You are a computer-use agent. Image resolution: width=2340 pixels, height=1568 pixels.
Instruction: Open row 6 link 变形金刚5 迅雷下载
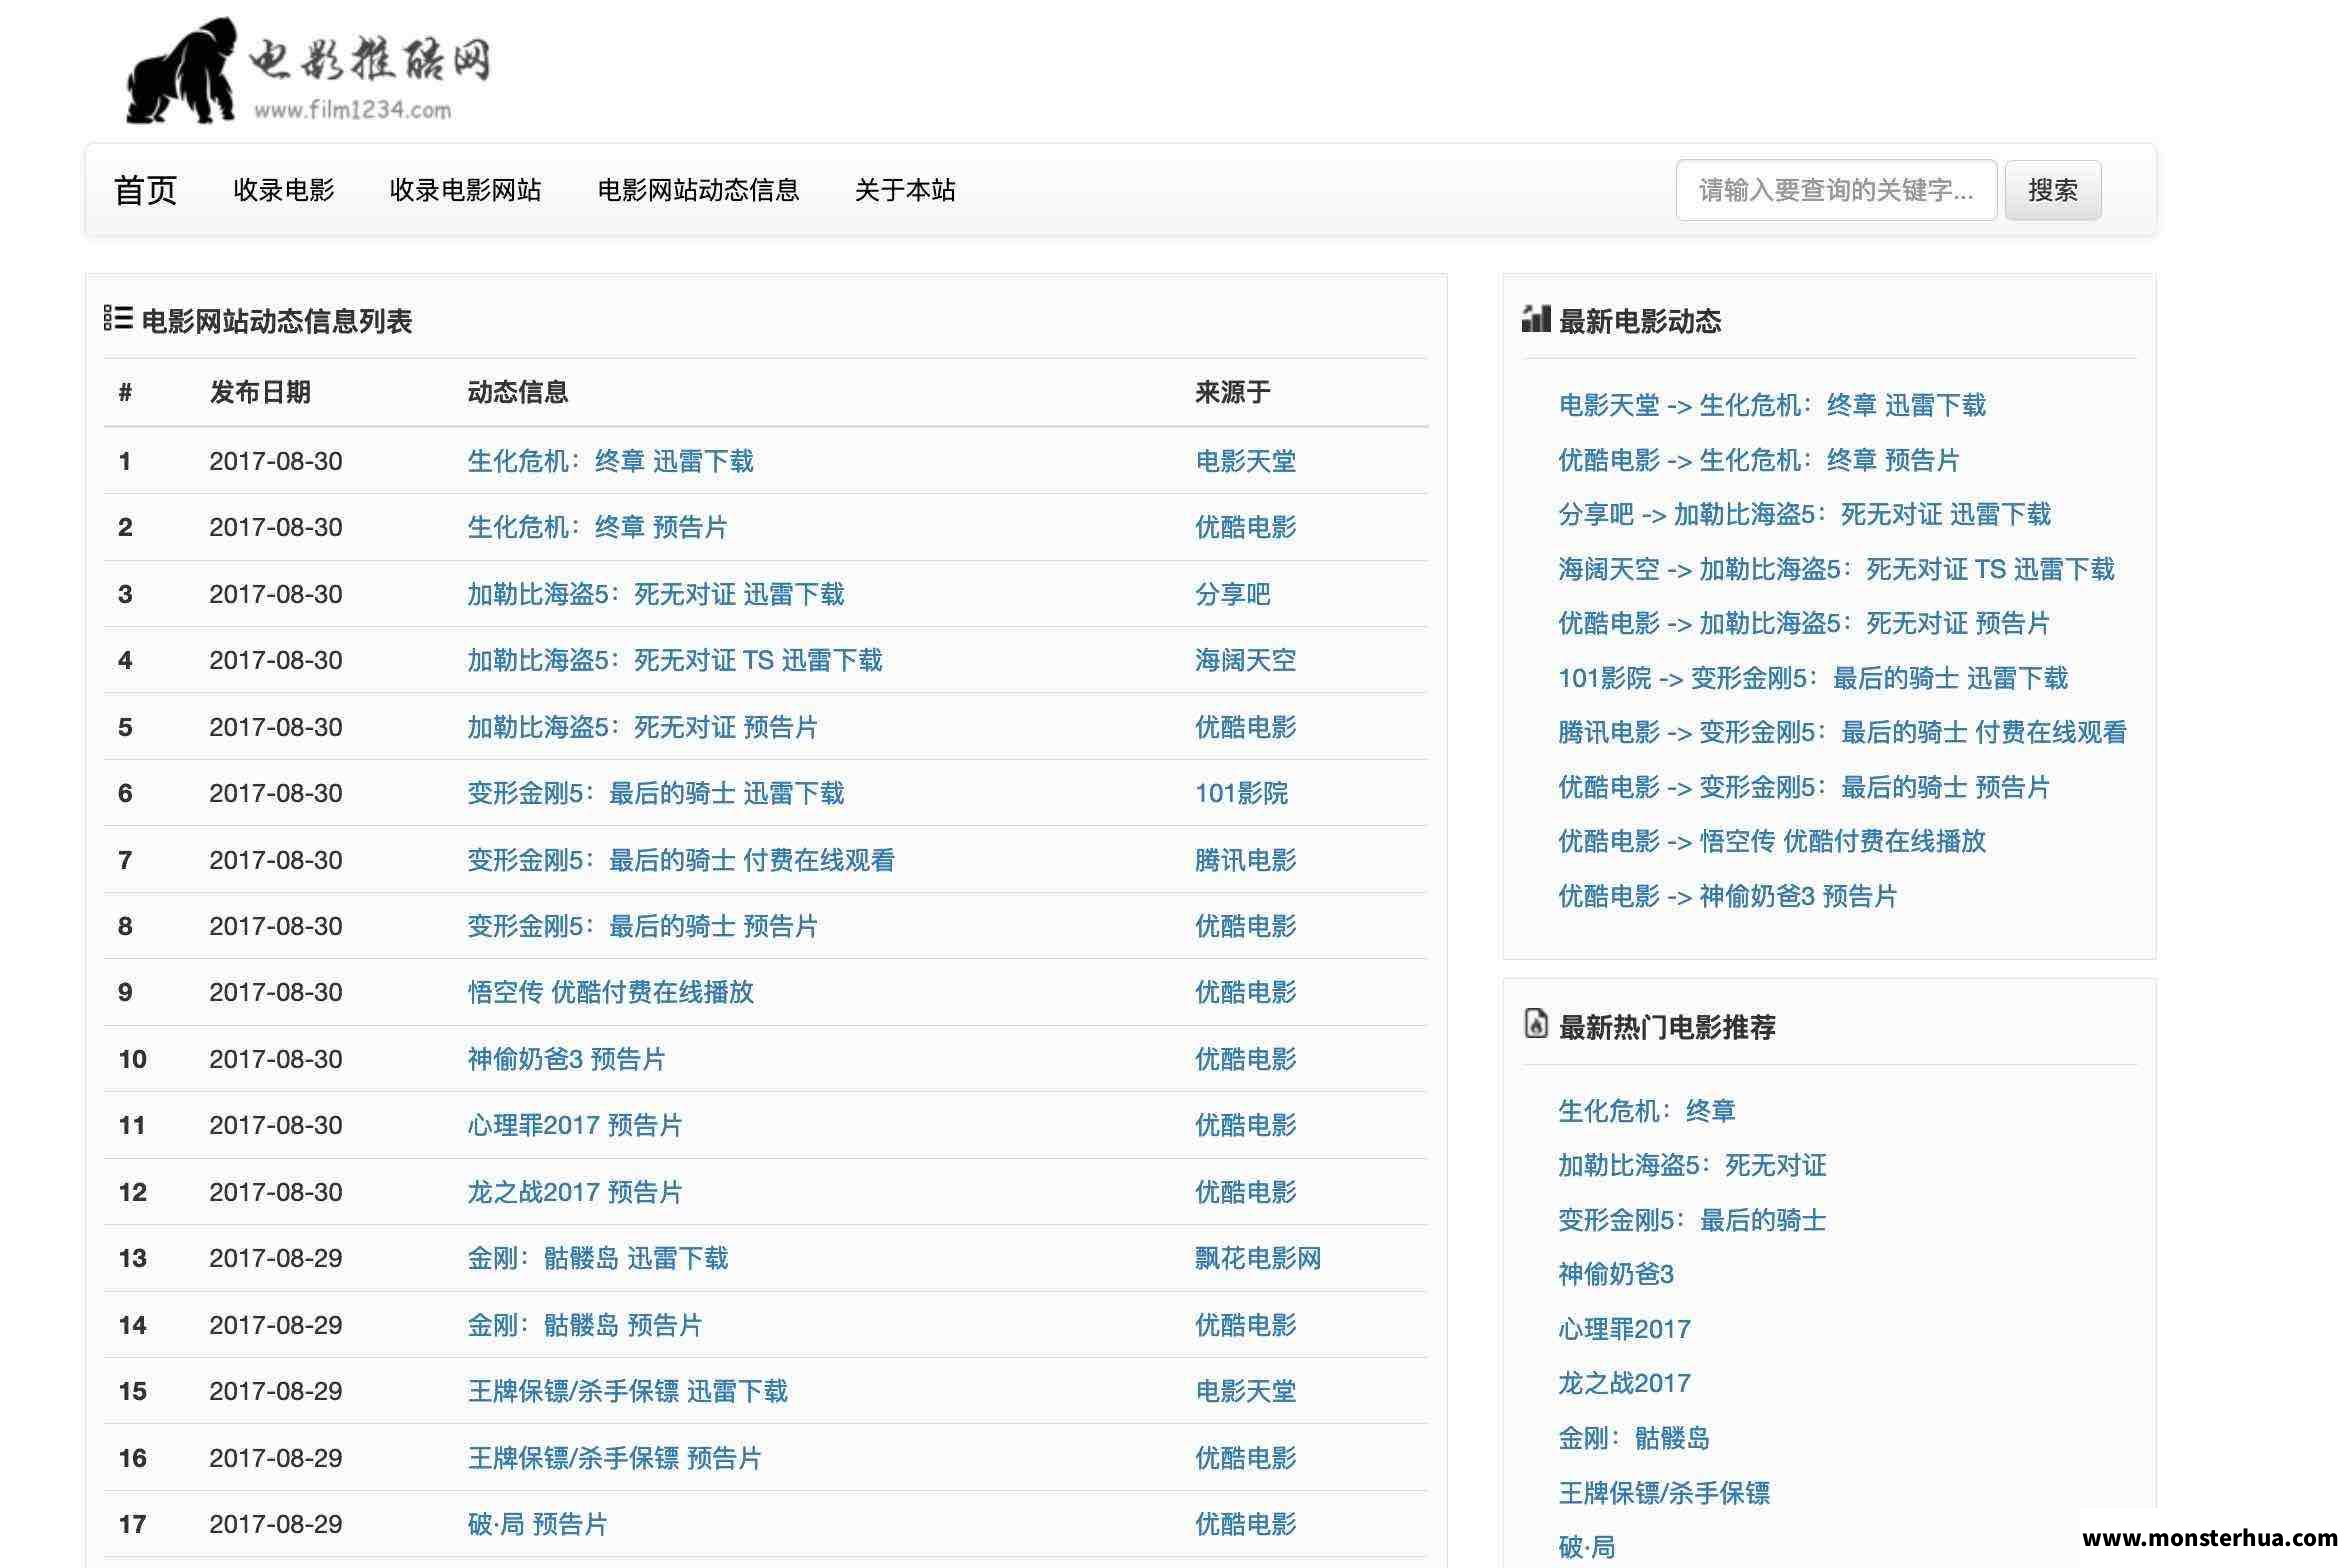click(x=656, y=793)
